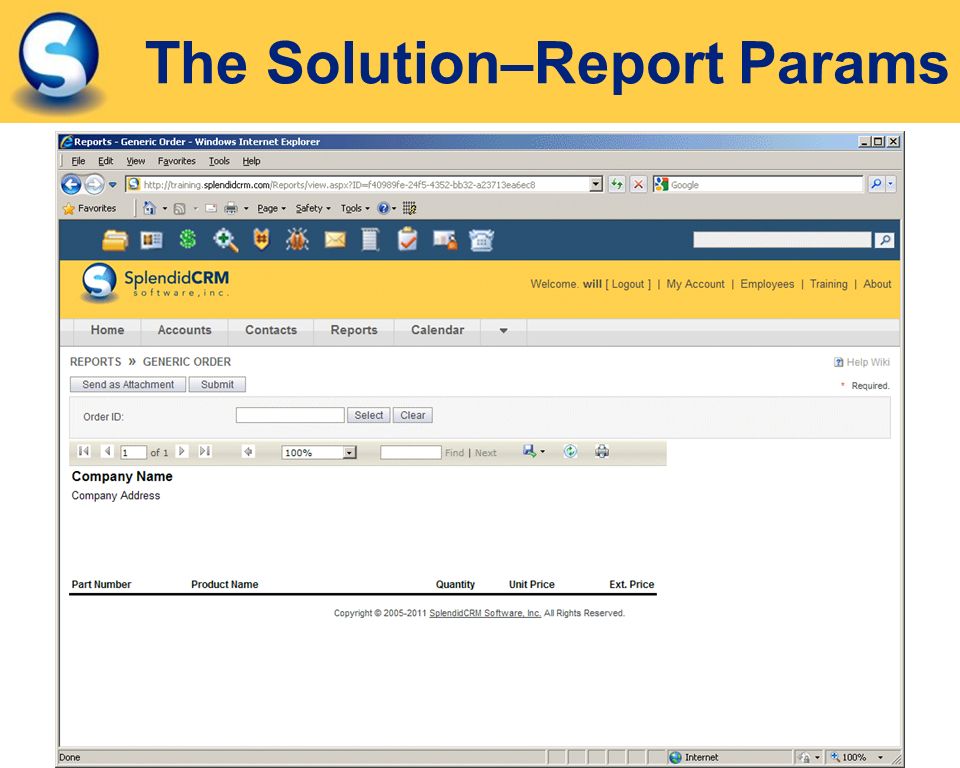The image size is (960, 768).
Task: Open the Employees link
Action: [767, 284]
